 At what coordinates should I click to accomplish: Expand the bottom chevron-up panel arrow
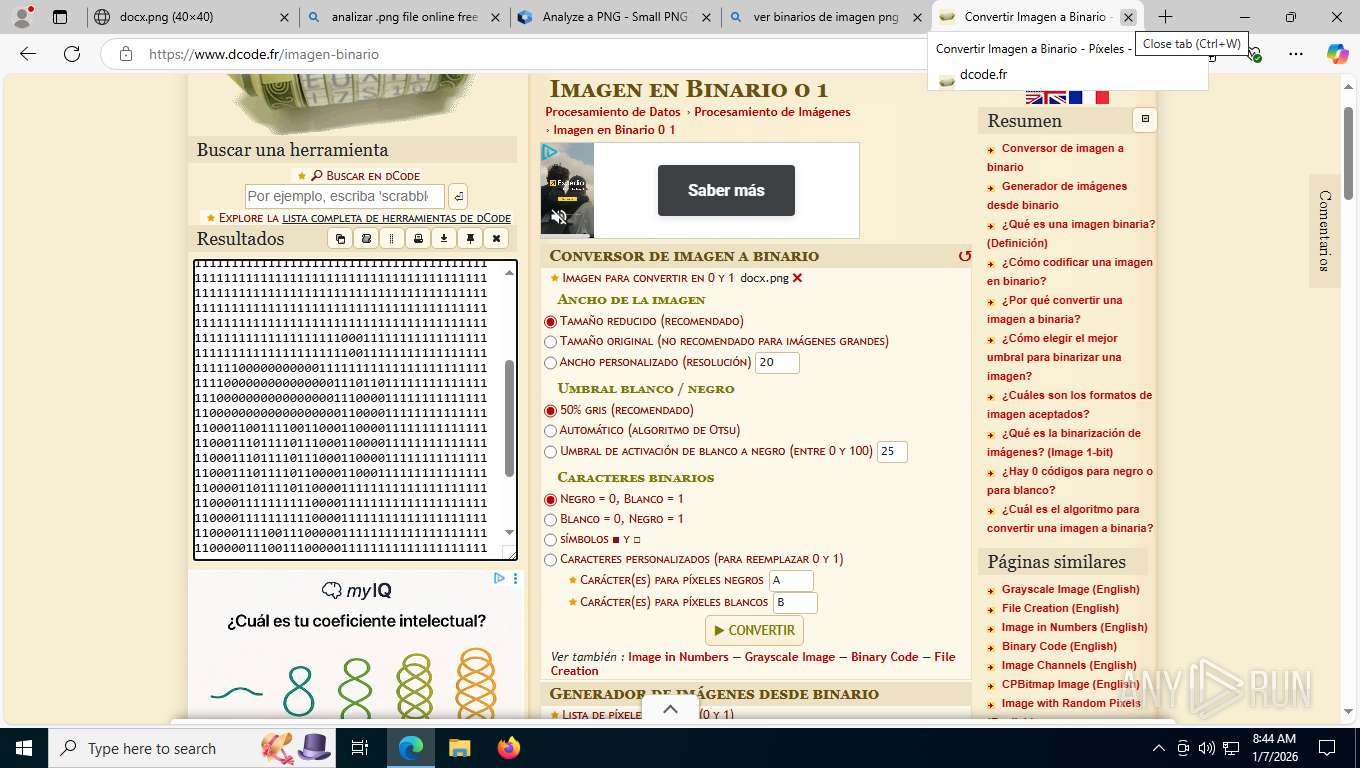click(x=670, y=709)
